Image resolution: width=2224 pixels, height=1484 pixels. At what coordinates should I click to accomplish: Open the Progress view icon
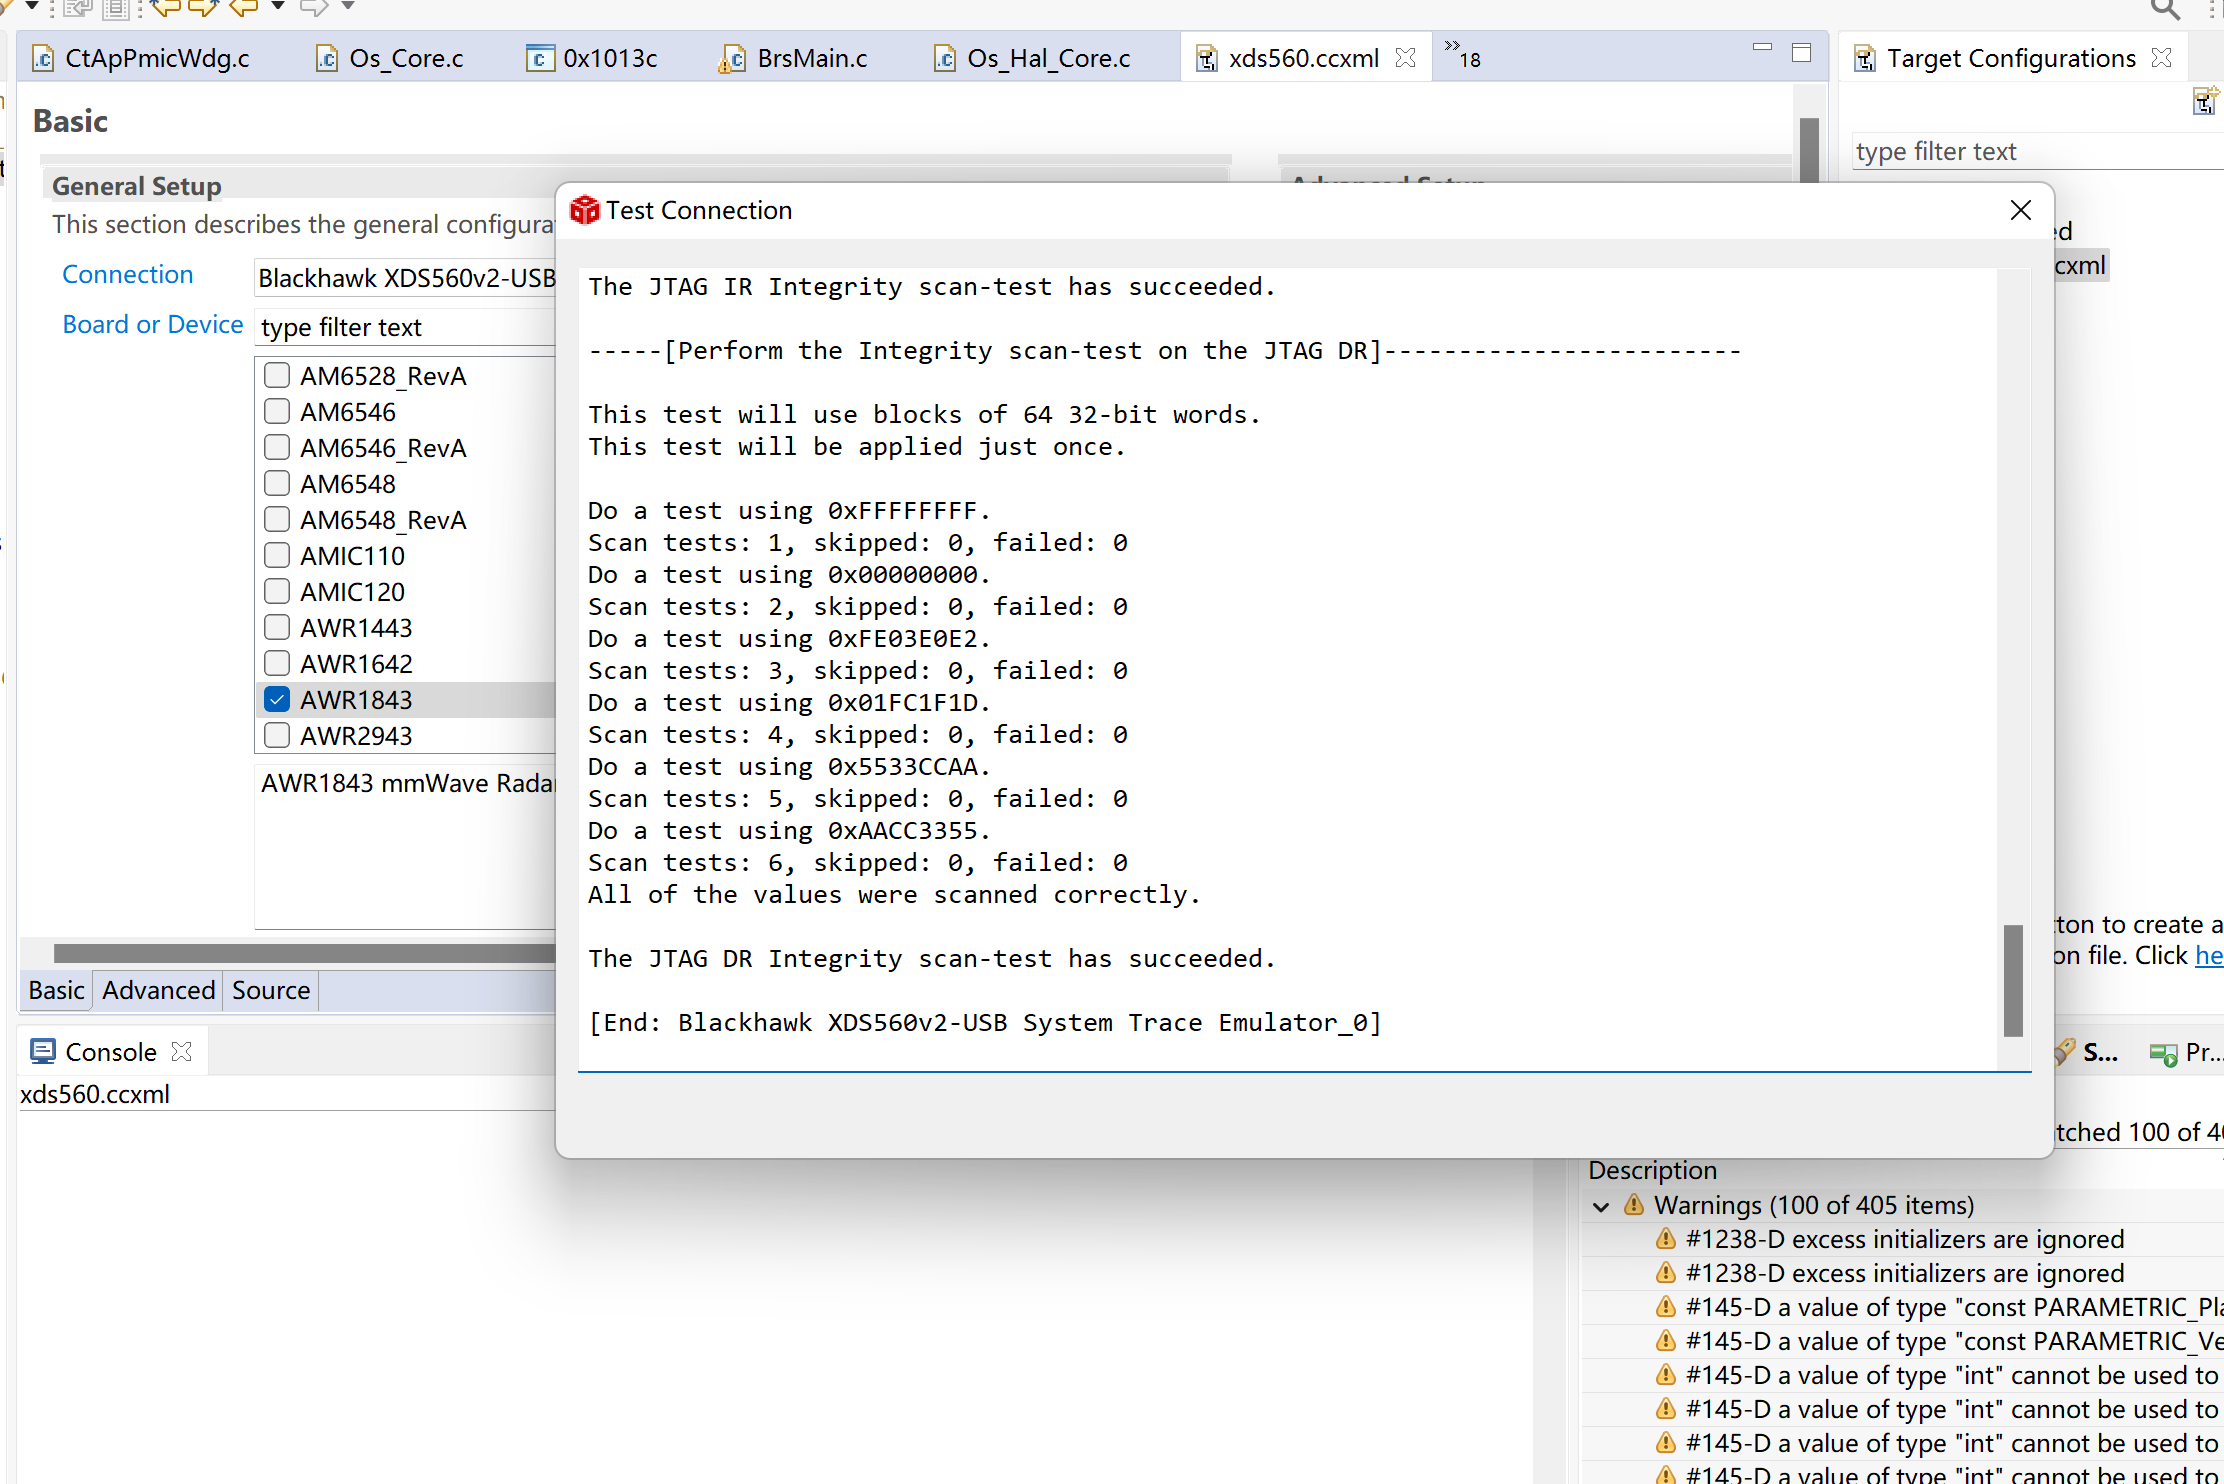click(x=2165, y=1053)
